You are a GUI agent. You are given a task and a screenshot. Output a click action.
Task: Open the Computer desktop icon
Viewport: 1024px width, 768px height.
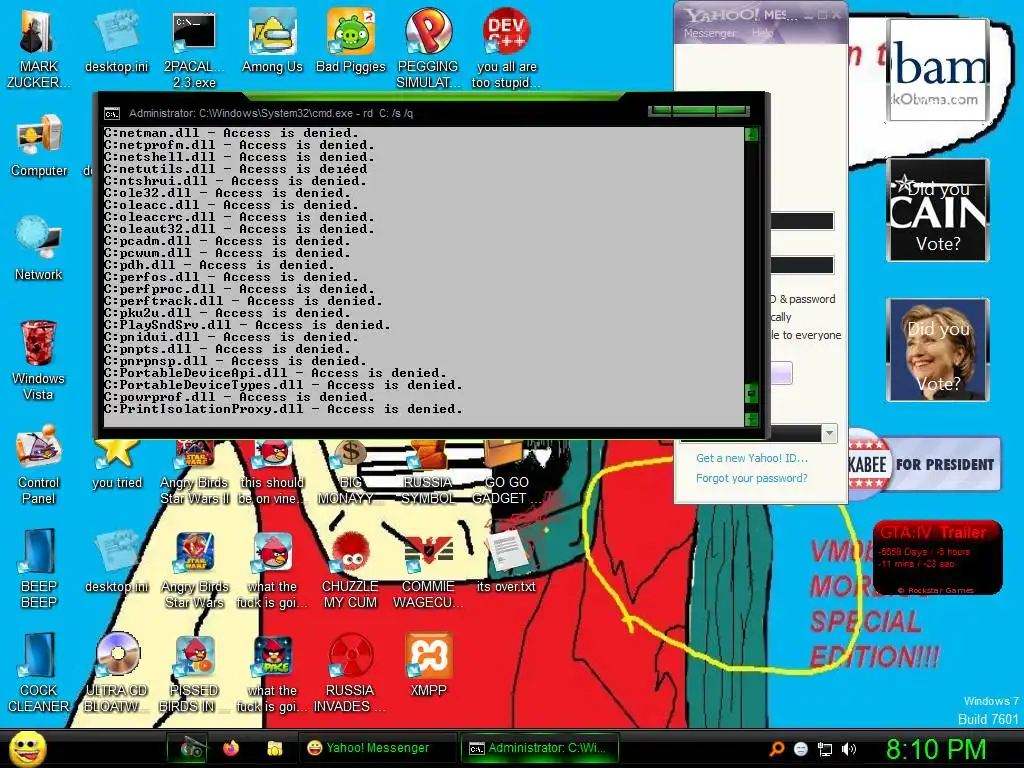(x=39, y=145)
